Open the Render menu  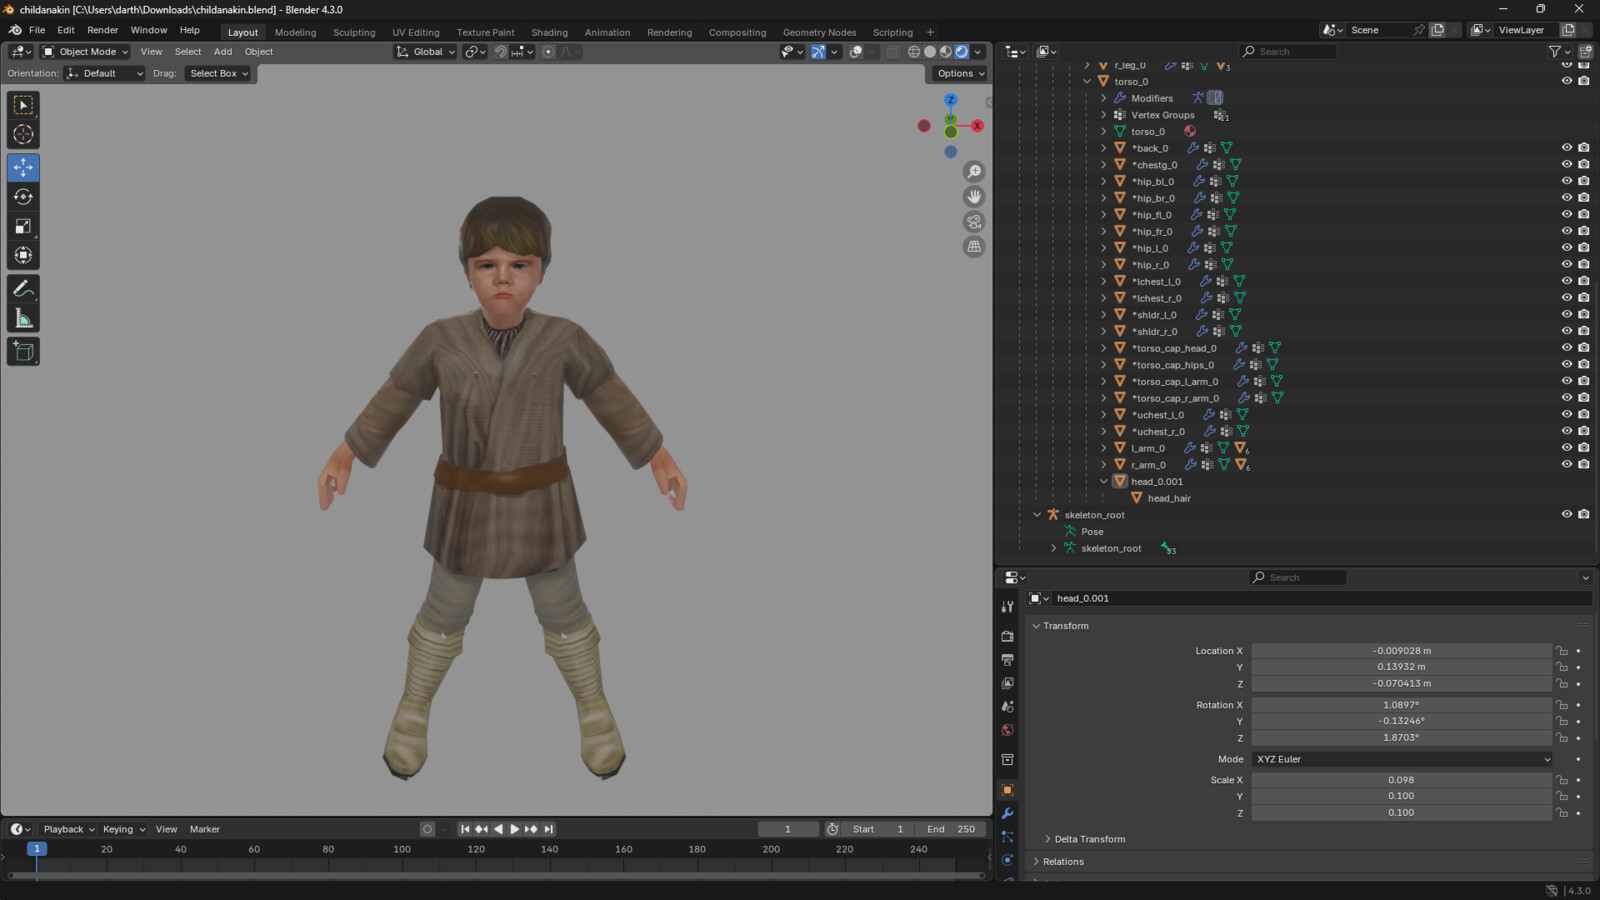tap(102, 30)
